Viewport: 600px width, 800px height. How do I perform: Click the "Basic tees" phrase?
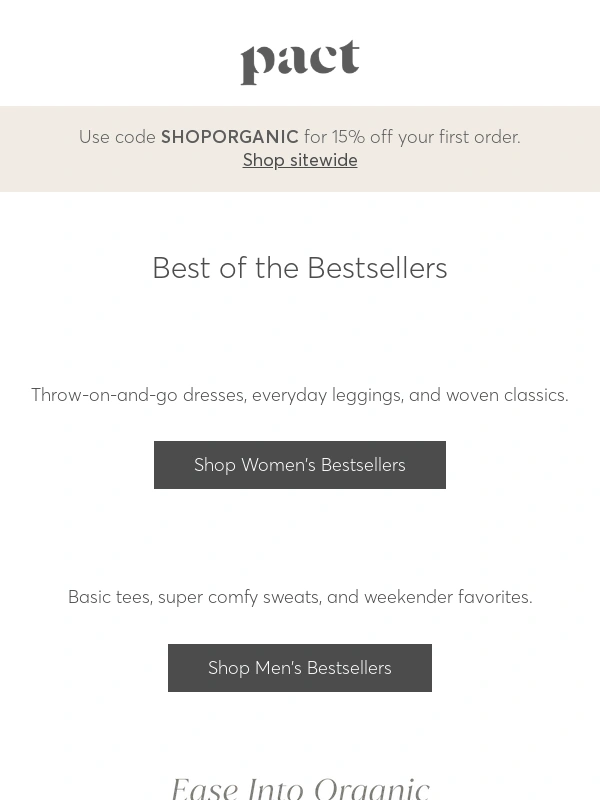click(108, 597)
